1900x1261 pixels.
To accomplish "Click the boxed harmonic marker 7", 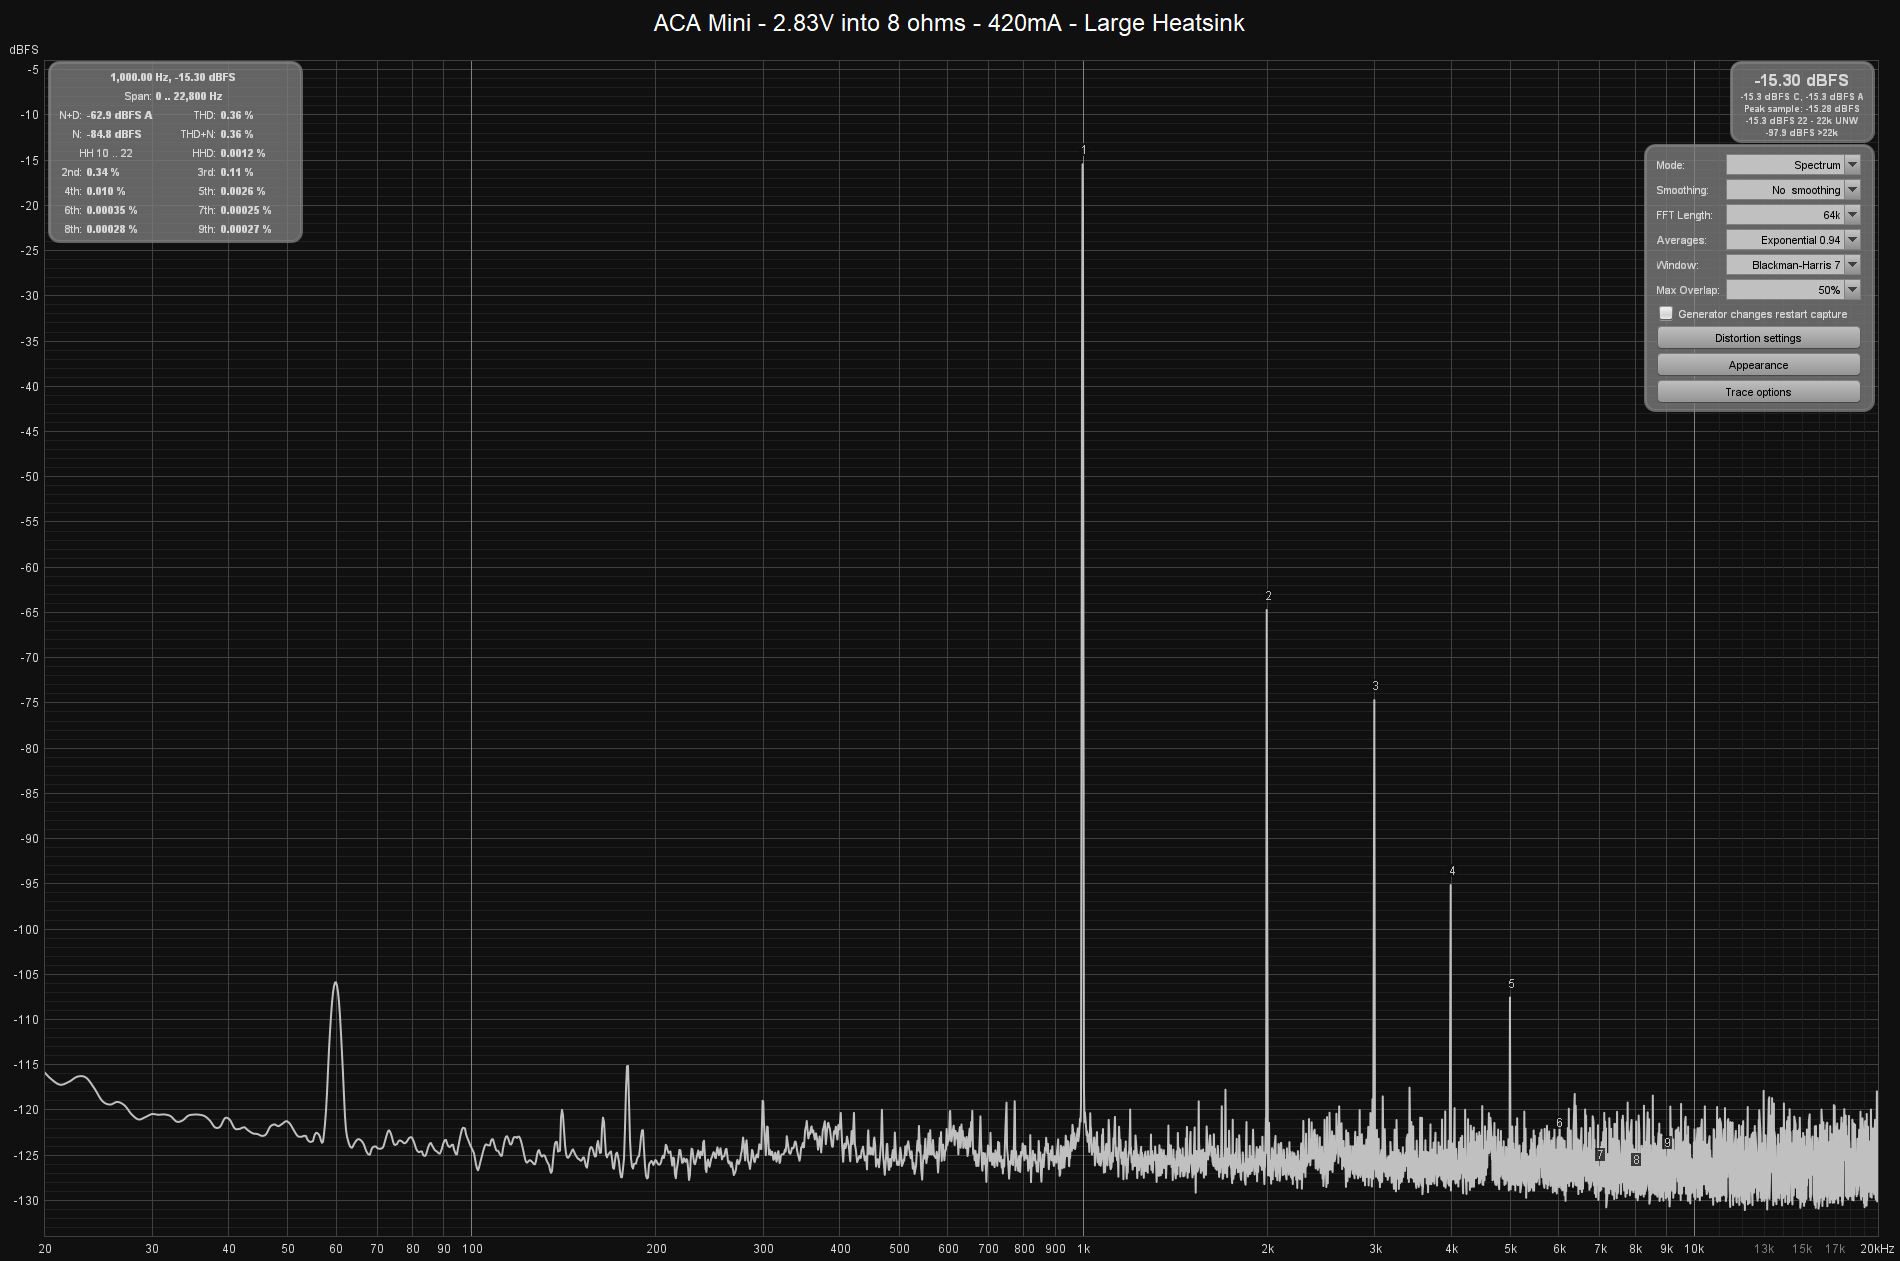I will (x=1600, y=1154).
